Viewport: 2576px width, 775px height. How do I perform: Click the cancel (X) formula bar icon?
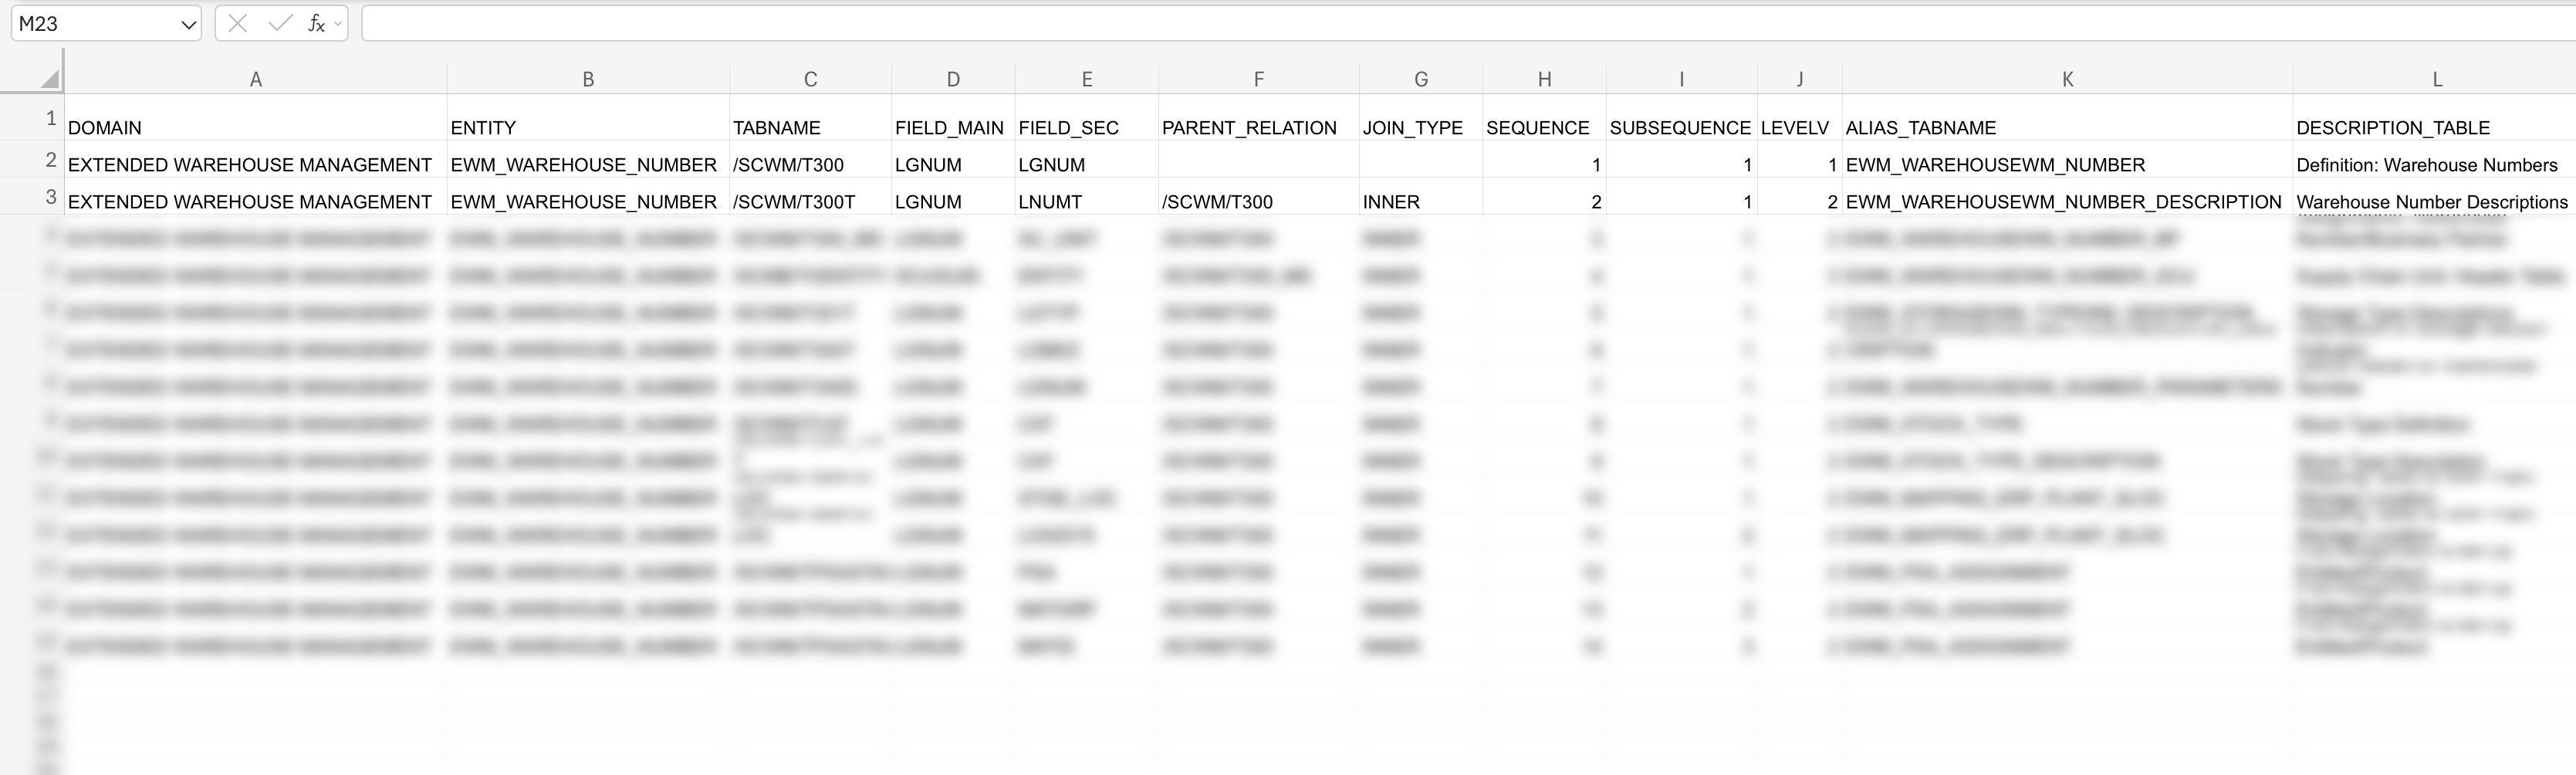pyautogui.click(x=237, y=24)
